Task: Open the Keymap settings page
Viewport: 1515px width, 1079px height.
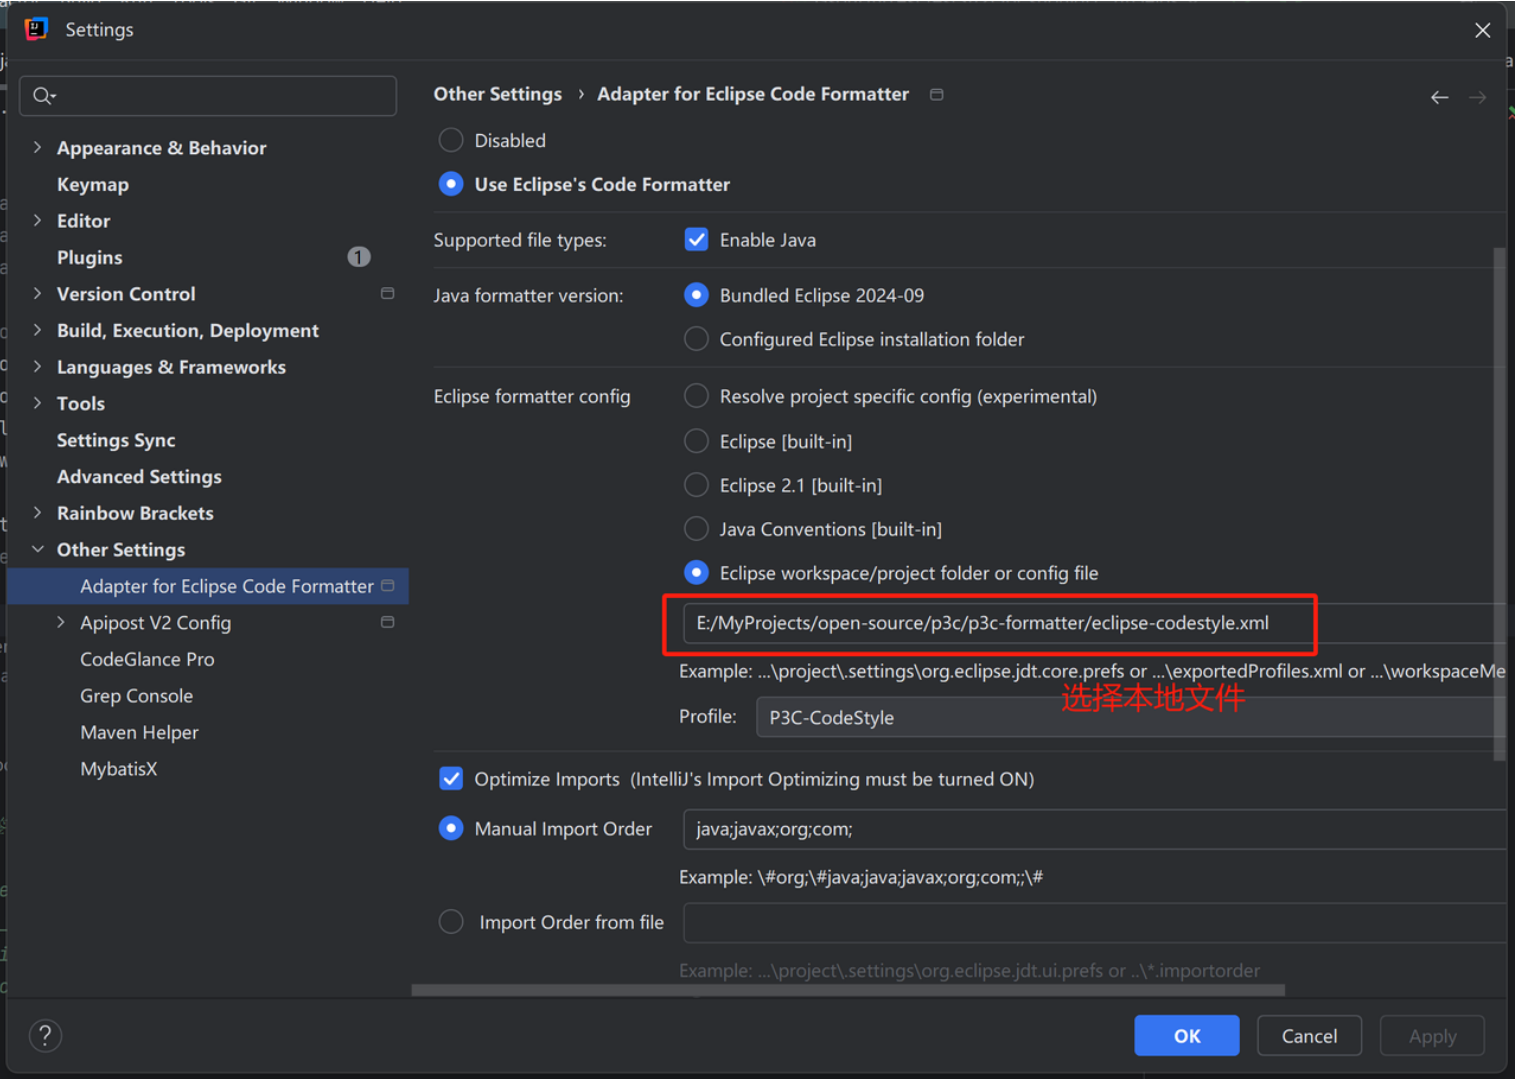Action: [93, 184]
